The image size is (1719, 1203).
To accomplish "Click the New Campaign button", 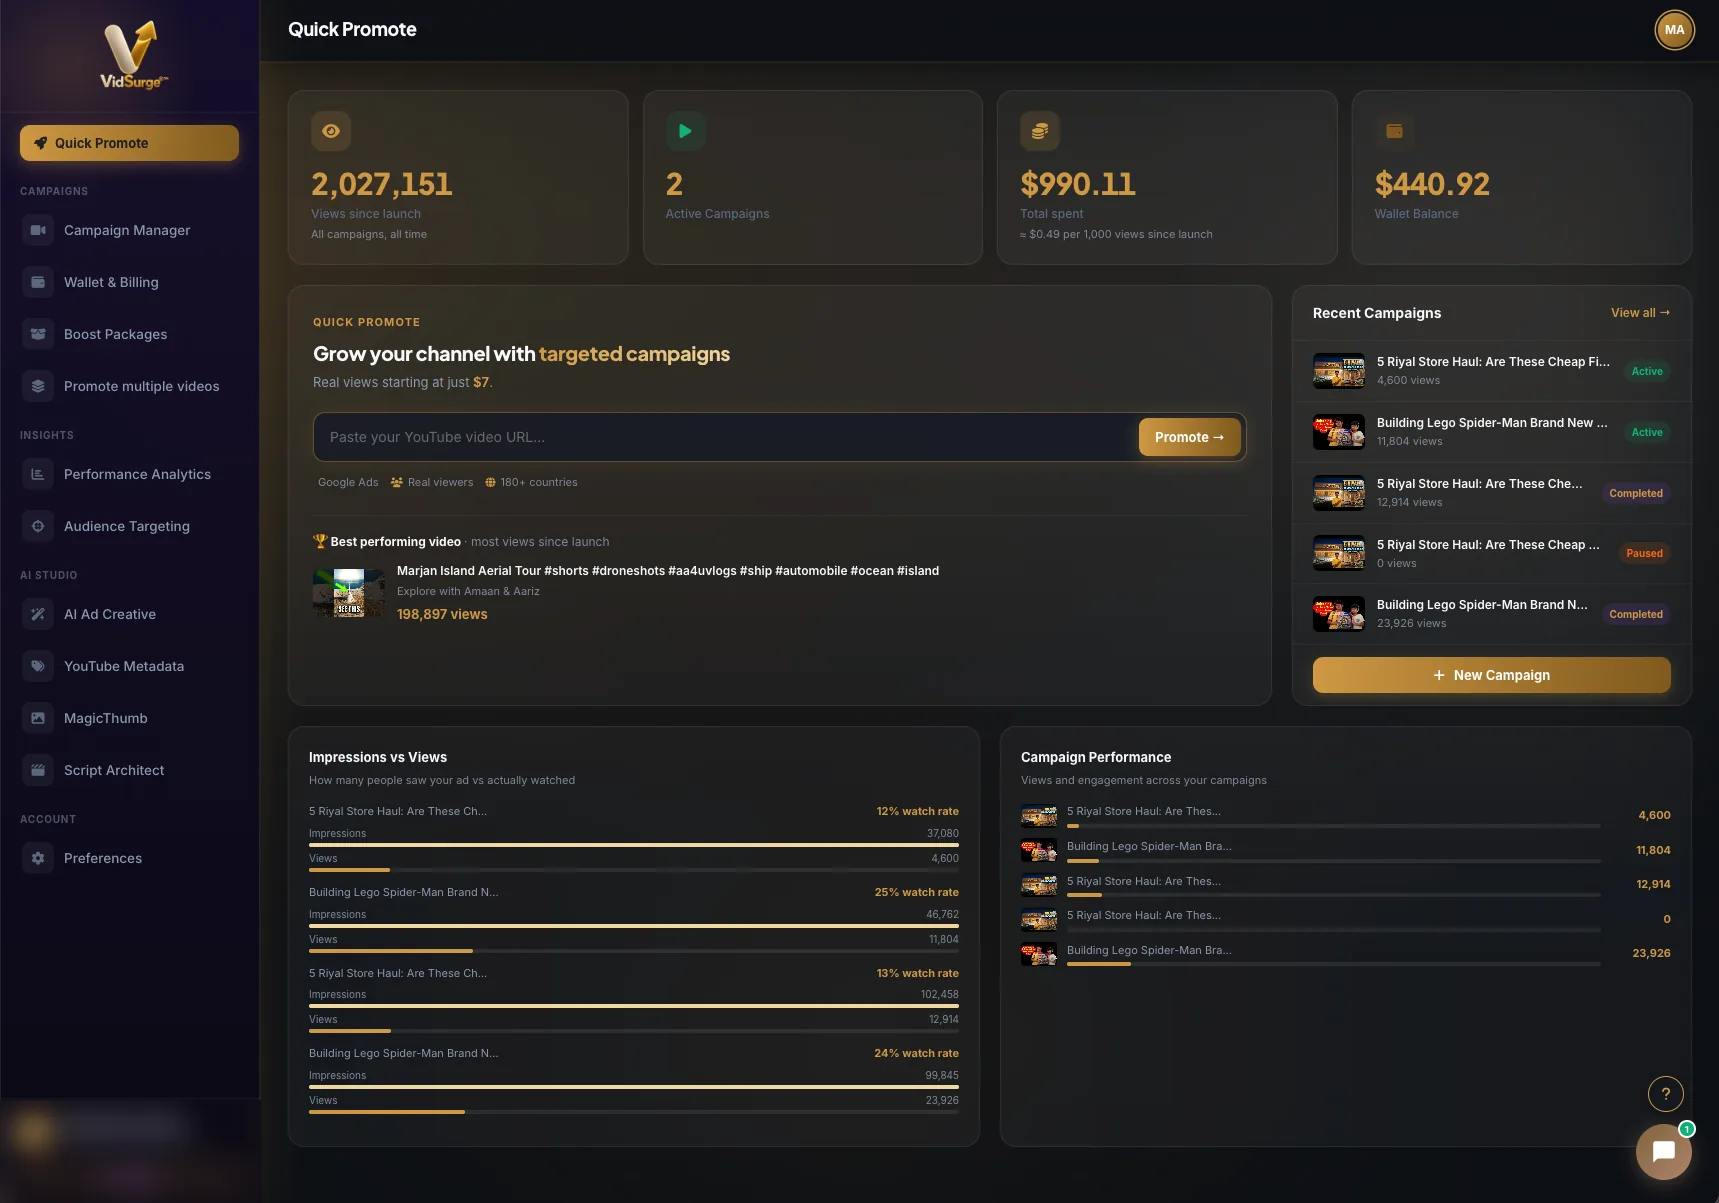I will [1492, 675].
